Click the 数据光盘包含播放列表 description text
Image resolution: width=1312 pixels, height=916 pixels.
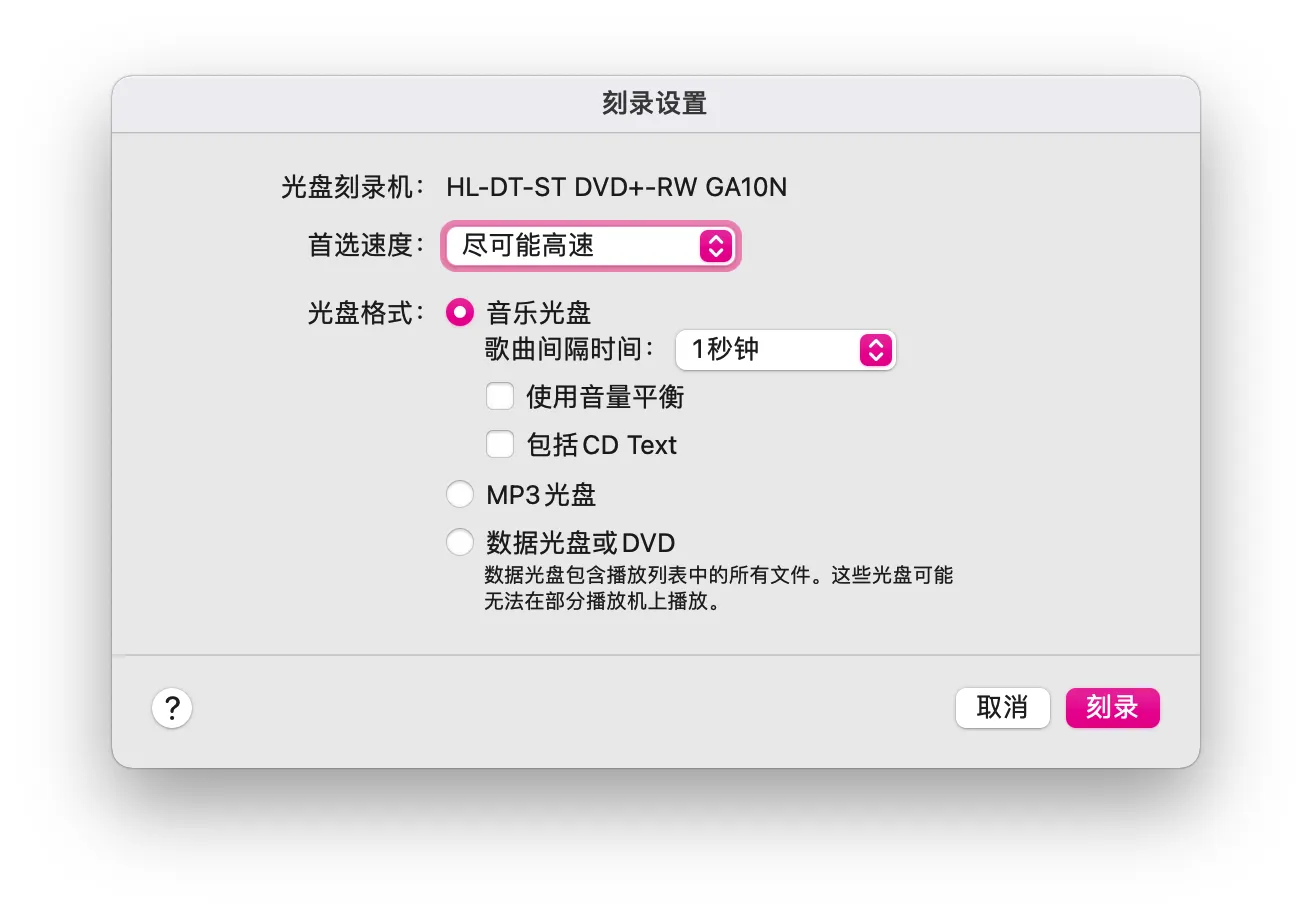[x=719, y=590]
